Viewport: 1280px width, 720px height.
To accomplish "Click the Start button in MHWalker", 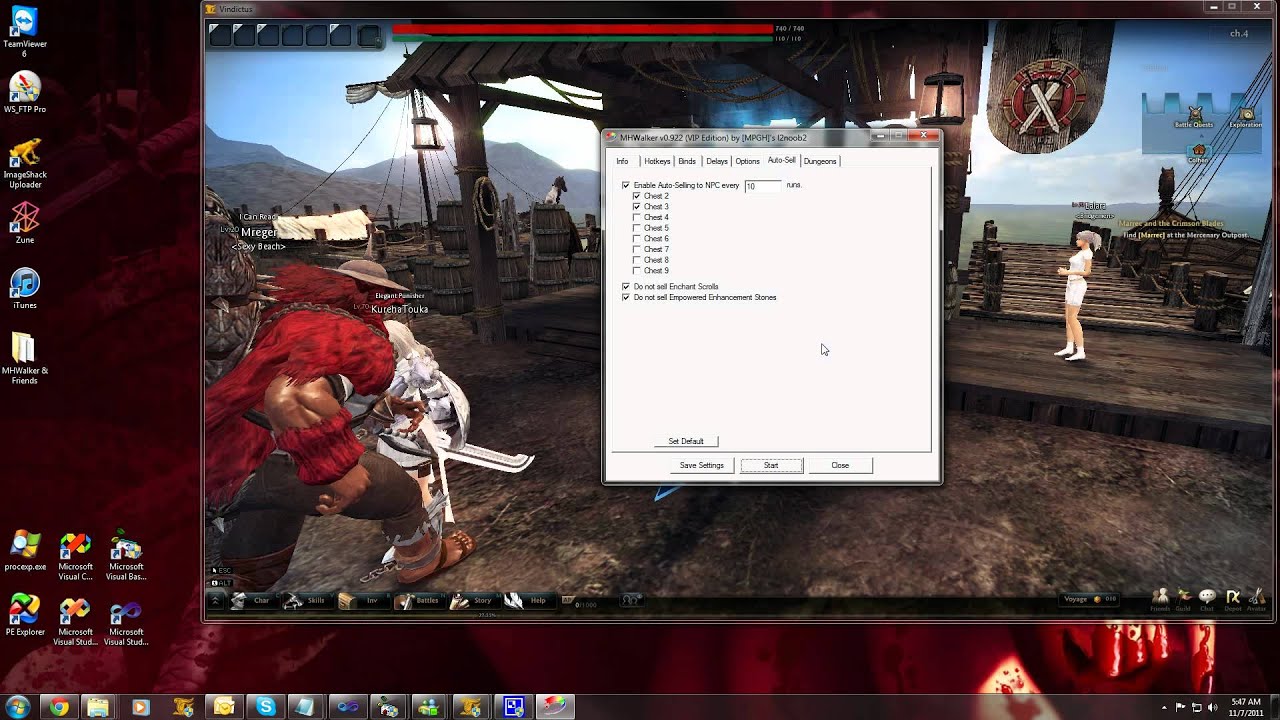I will [x=771, y=465].
